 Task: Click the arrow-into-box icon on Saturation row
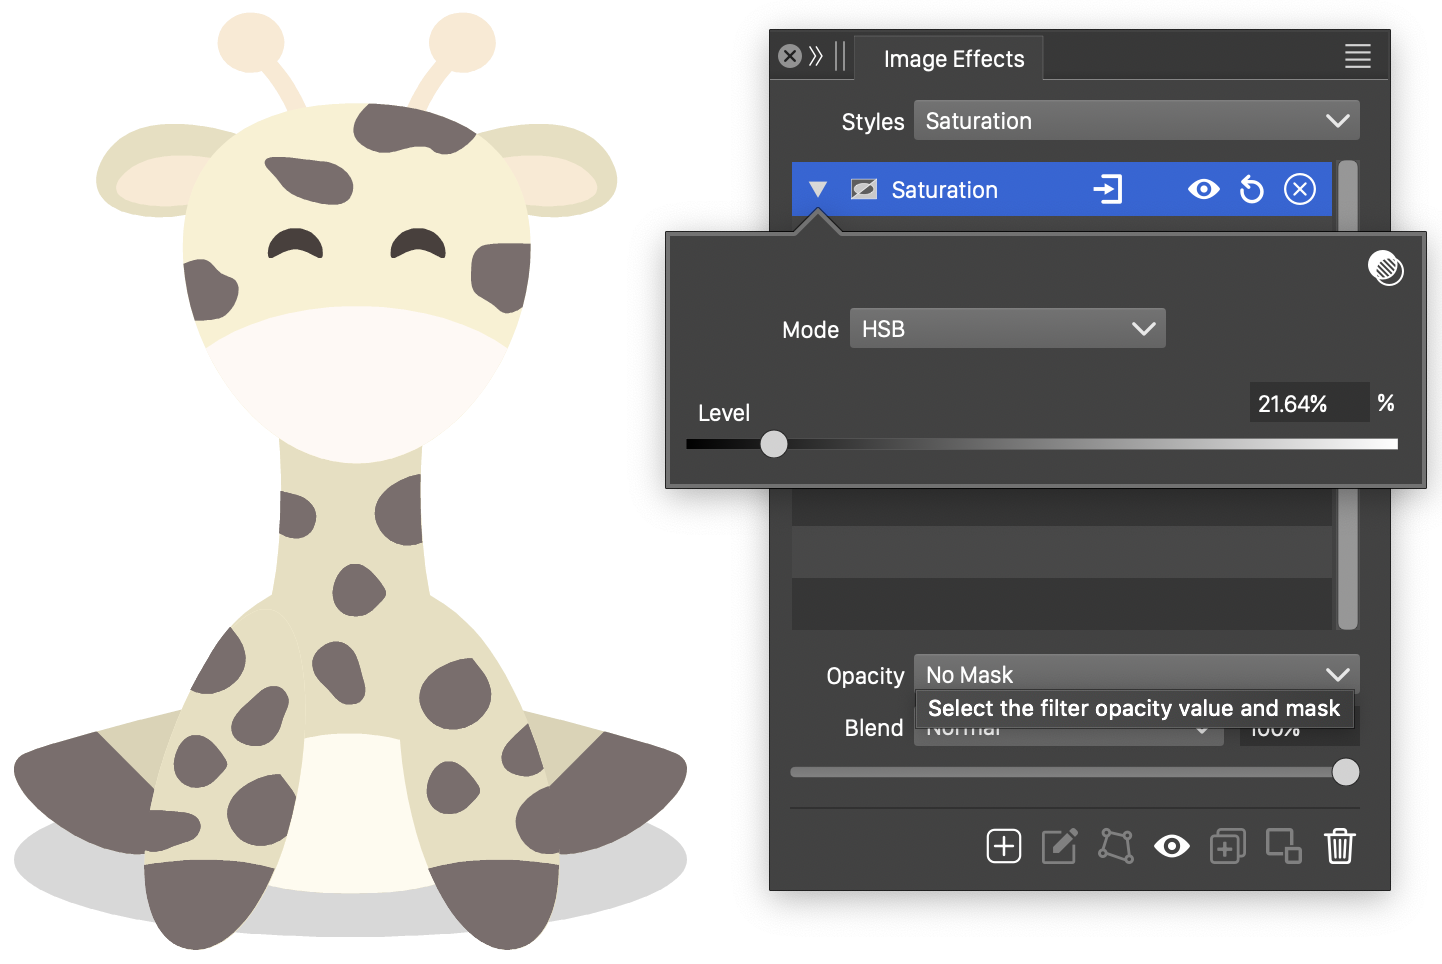click(1108, 189)
